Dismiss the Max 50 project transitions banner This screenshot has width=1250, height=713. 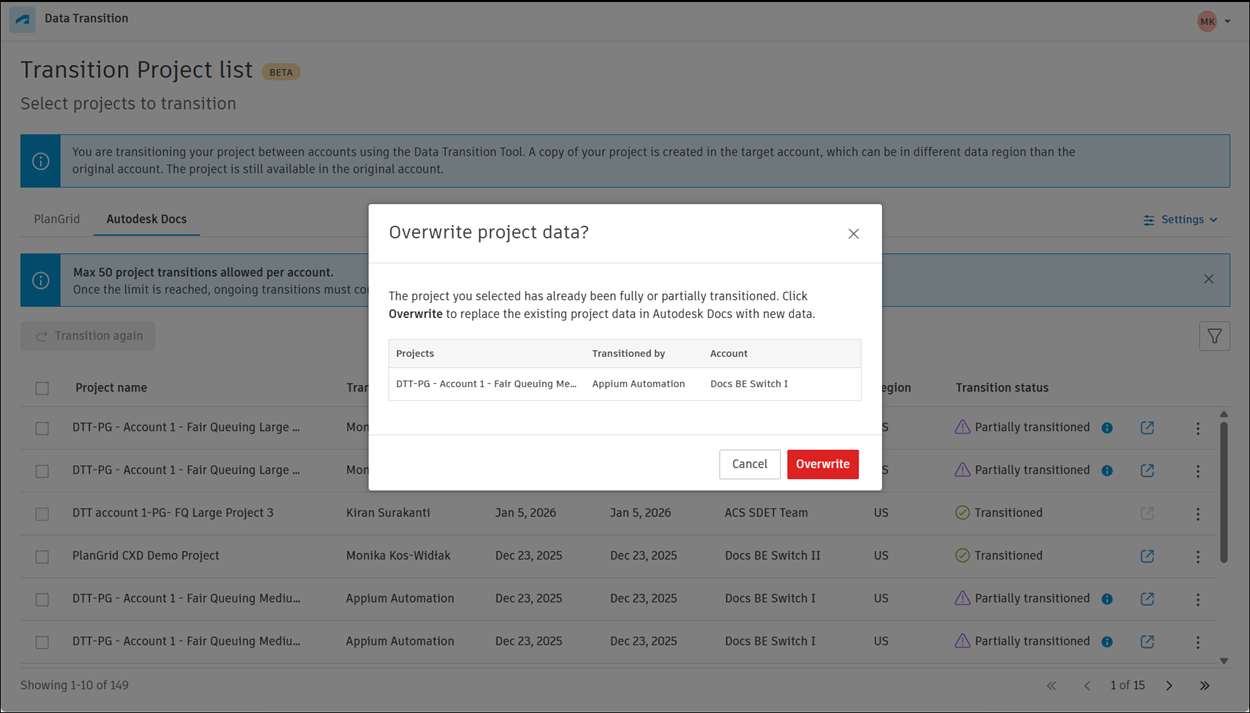[x=1208, y=279]
